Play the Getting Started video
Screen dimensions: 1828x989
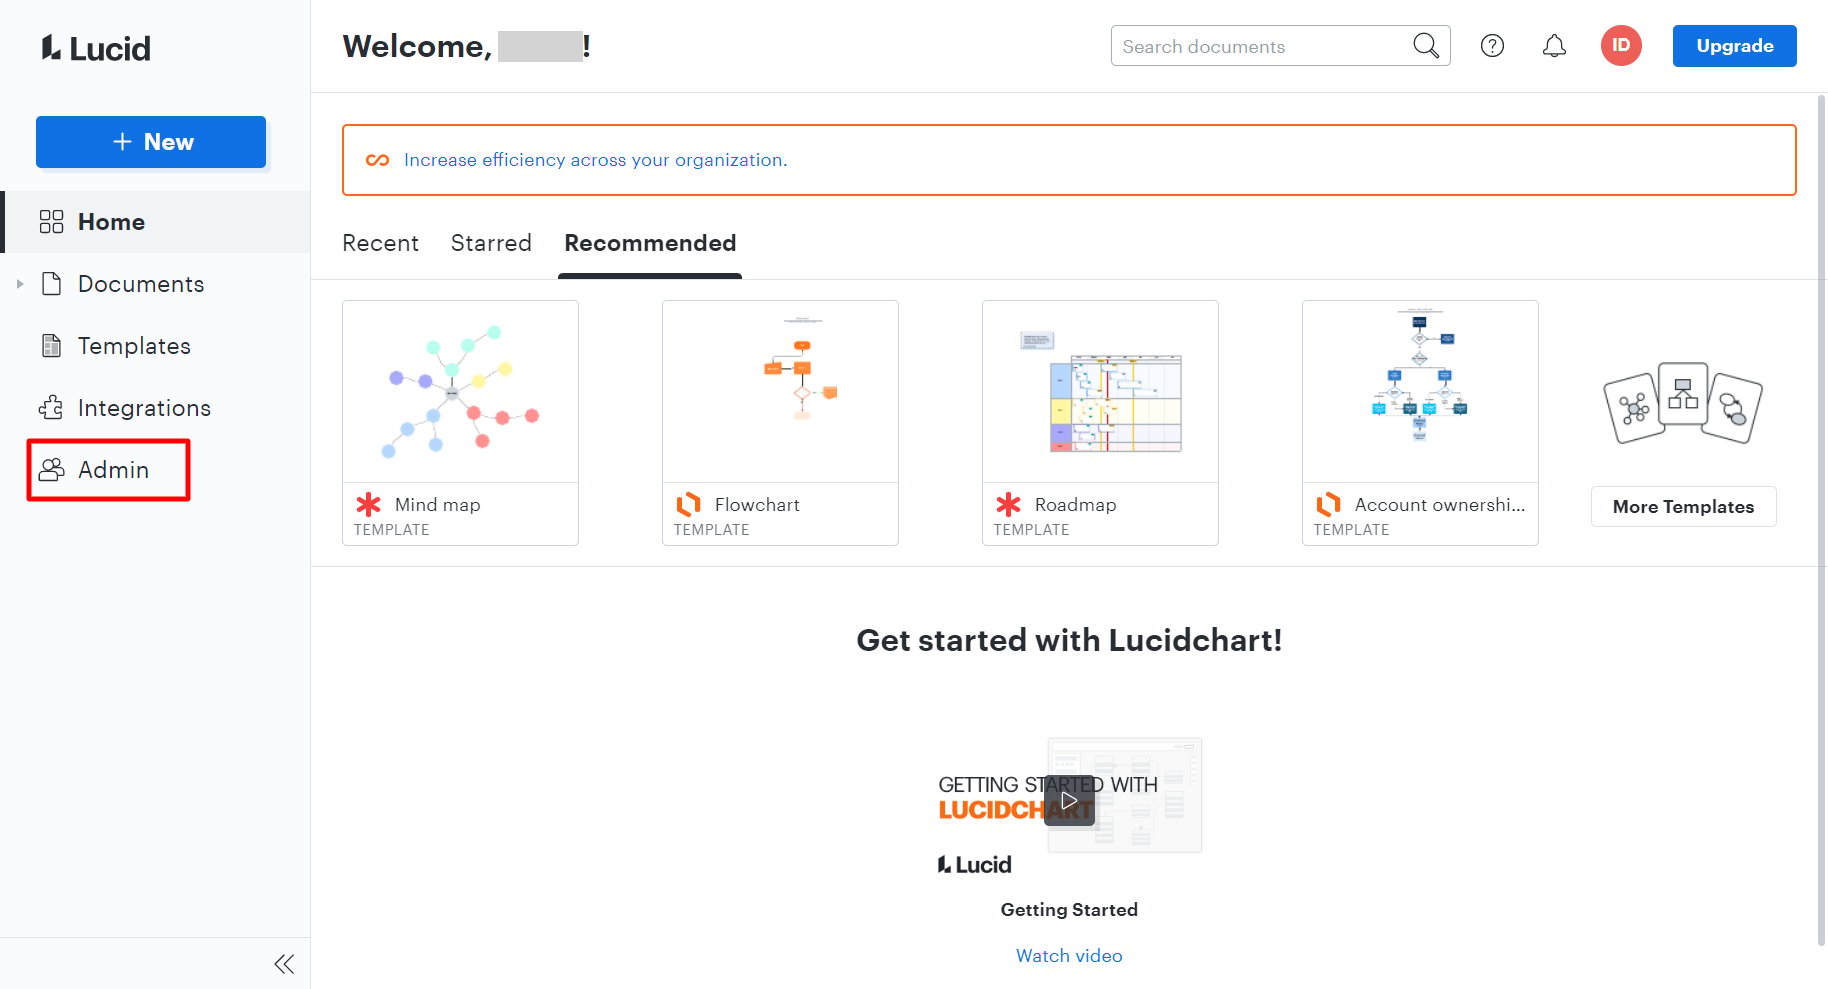1069,800
